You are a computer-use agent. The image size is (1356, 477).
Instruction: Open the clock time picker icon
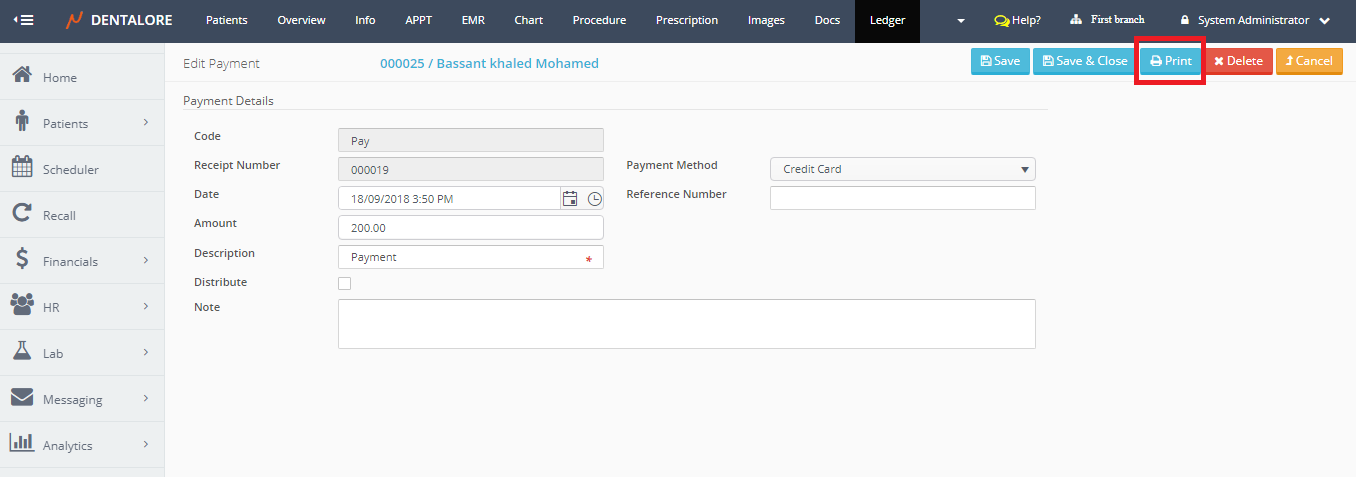pos(594,199)
